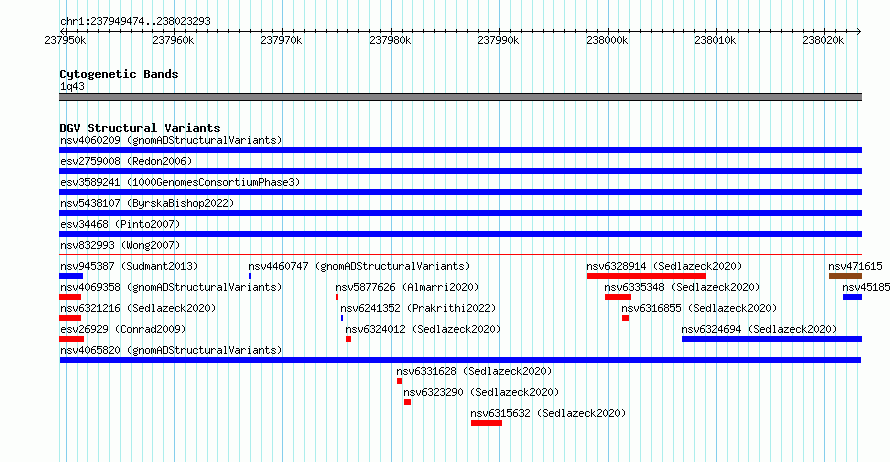Click the small red bar under nsv6324012
Screen dimensions: 890x462
click(349, 339)
